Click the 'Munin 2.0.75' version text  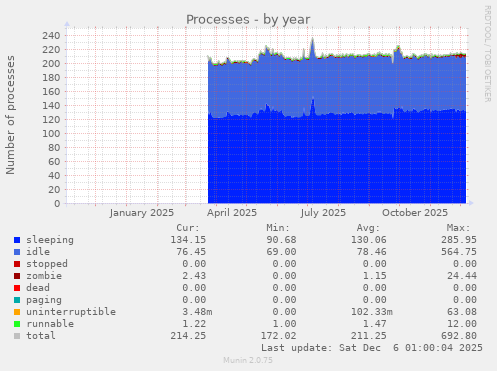(x=248, y=360)
